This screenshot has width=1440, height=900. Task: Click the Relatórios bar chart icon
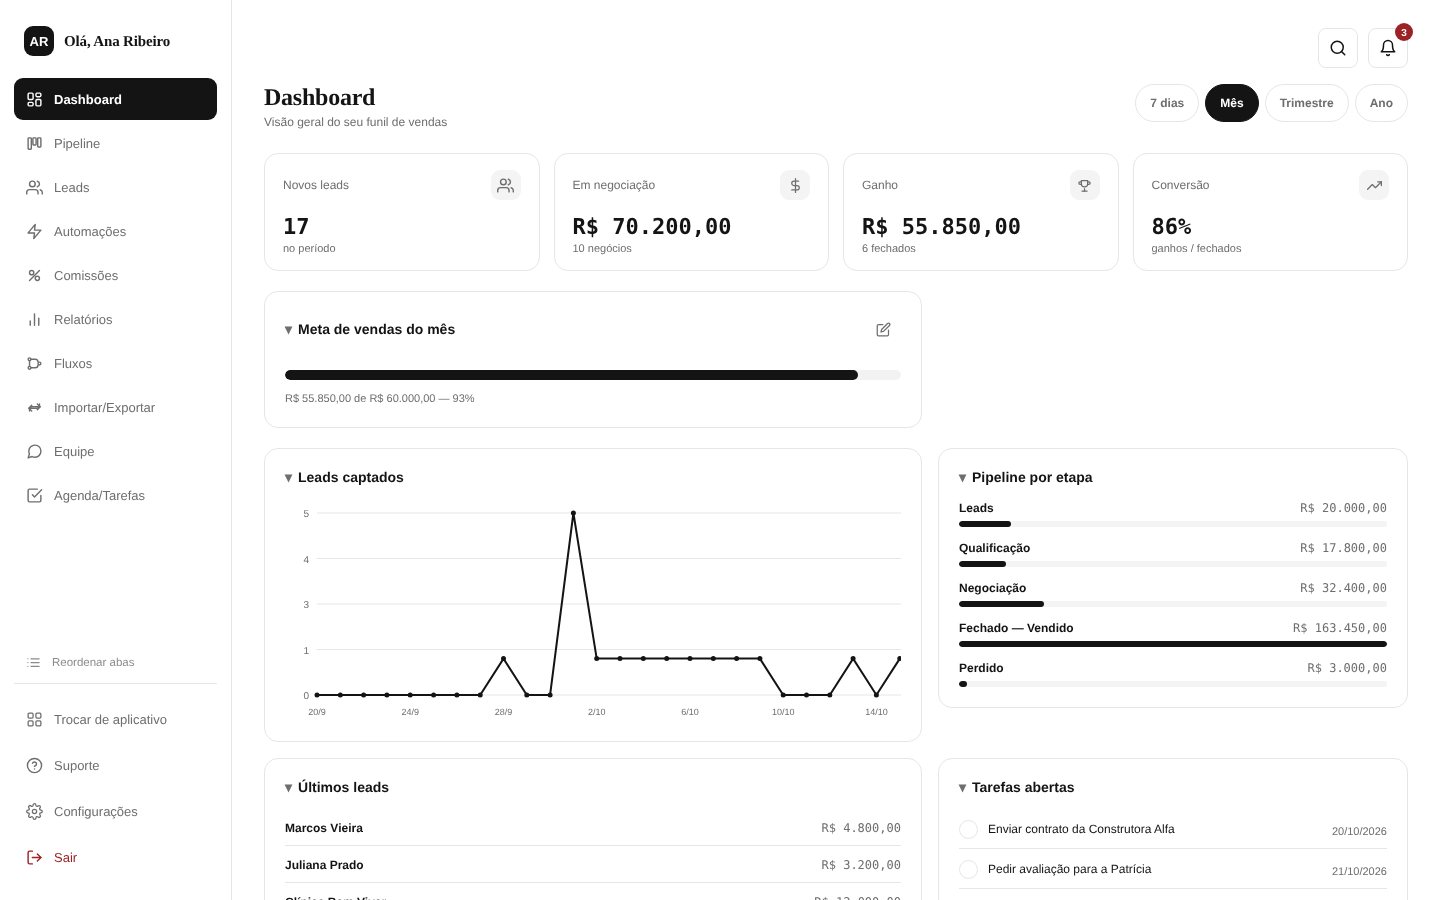pos(34,319)
